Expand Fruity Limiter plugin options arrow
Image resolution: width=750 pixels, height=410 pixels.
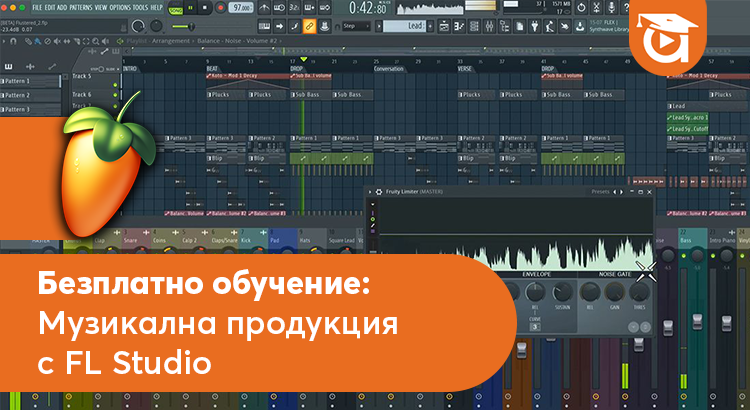[x=370, y=192]
